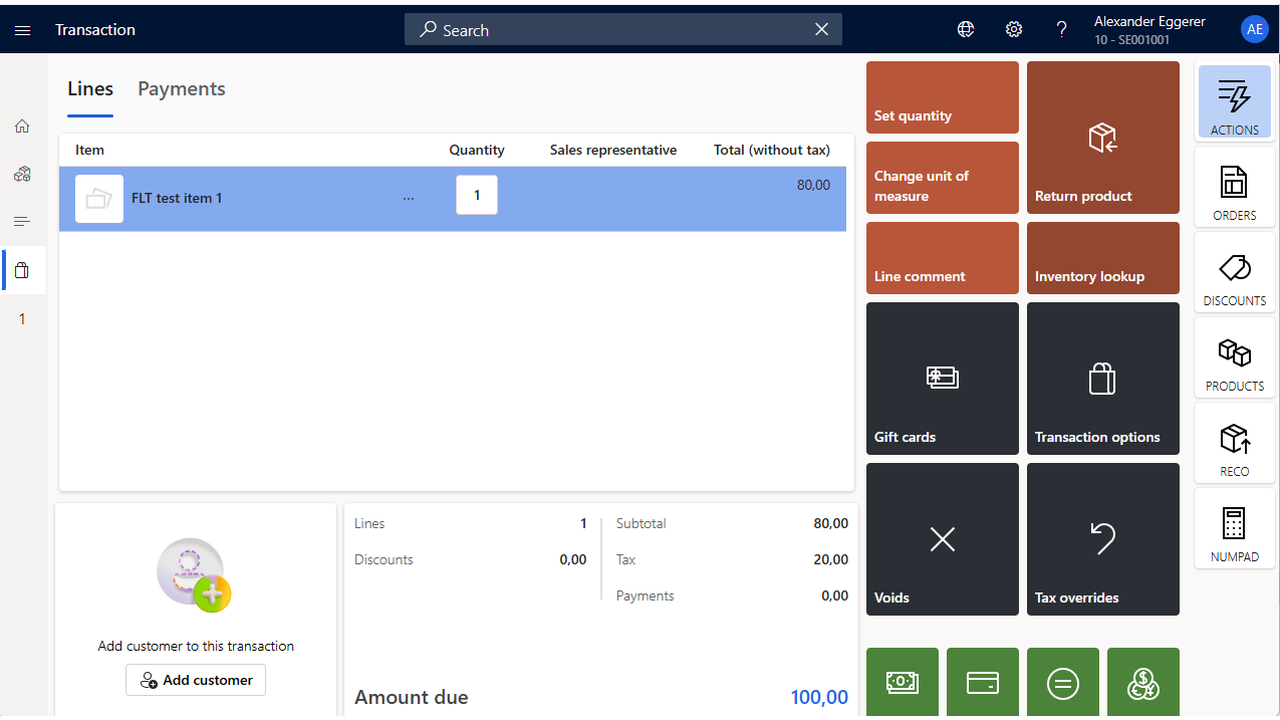Choose Change unit of measure
The width and height of the screenshot is (1280, 720).
click(943, 178)
